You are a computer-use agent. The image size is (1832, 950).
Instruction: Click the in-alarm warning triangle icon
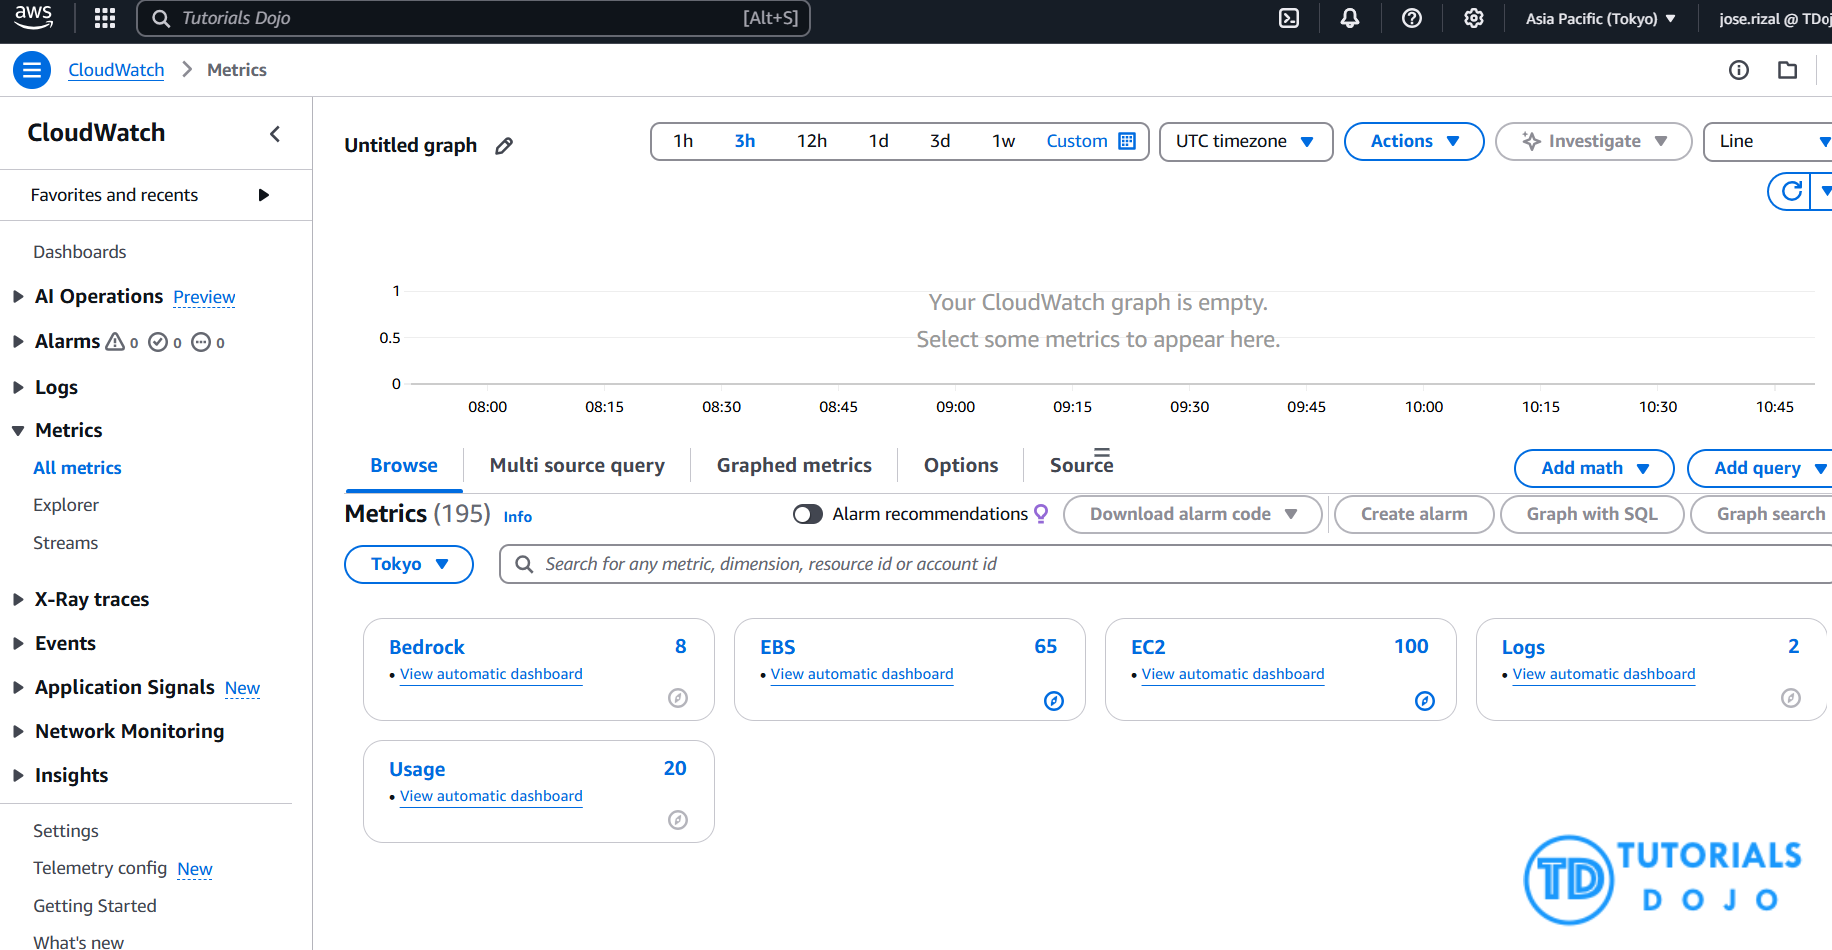[115, 342]
